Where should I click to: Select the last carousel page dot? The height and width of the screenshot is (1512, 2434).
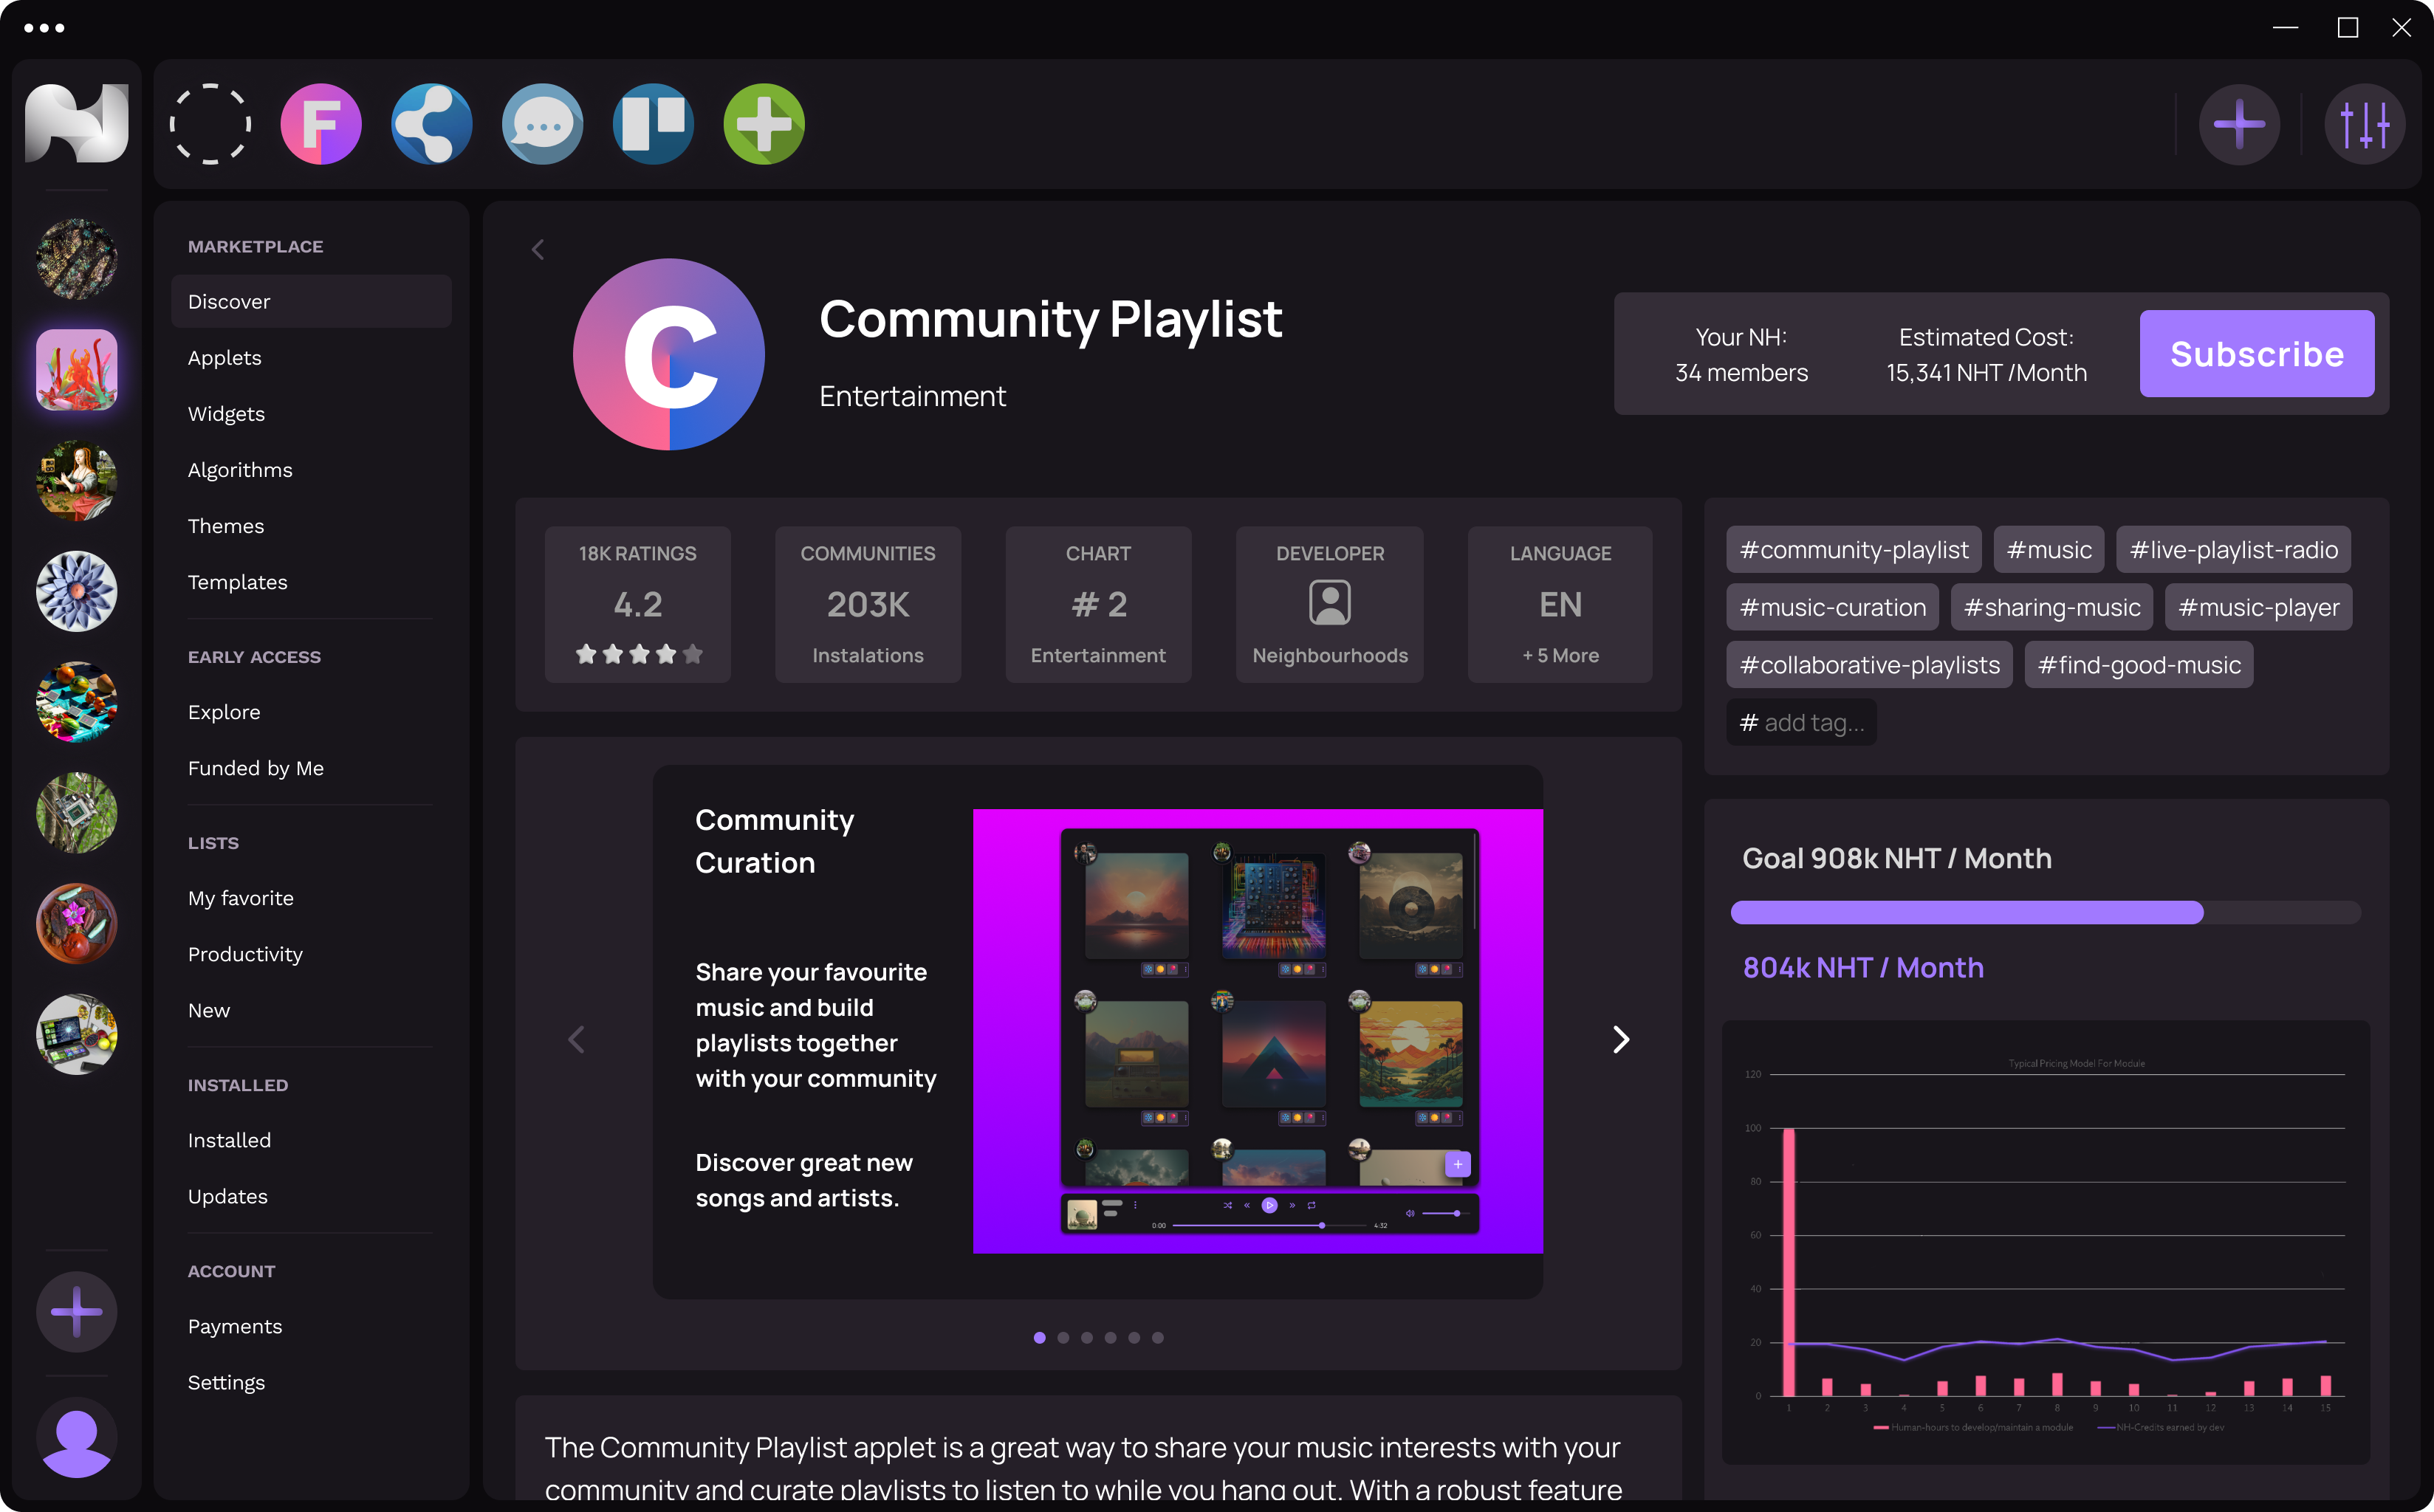[1157, 1338]
